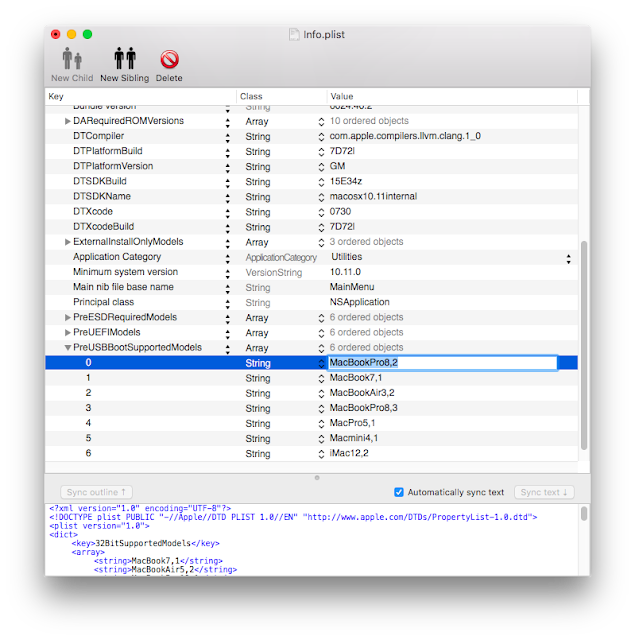Click the value 15E34z
The image size is (635, 640).
point(346,182)
